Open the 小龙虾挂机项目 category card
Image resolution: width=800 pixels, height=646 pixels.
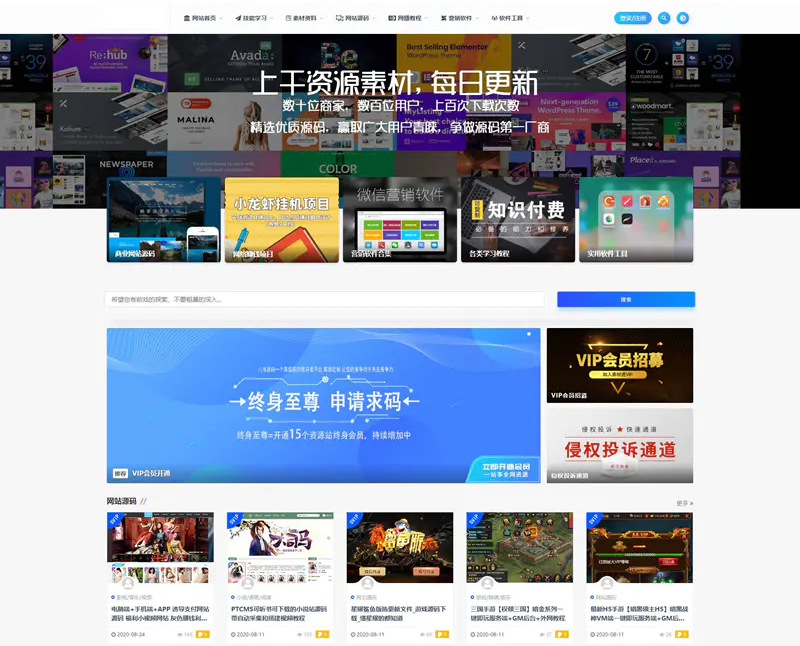pos(281,220)
